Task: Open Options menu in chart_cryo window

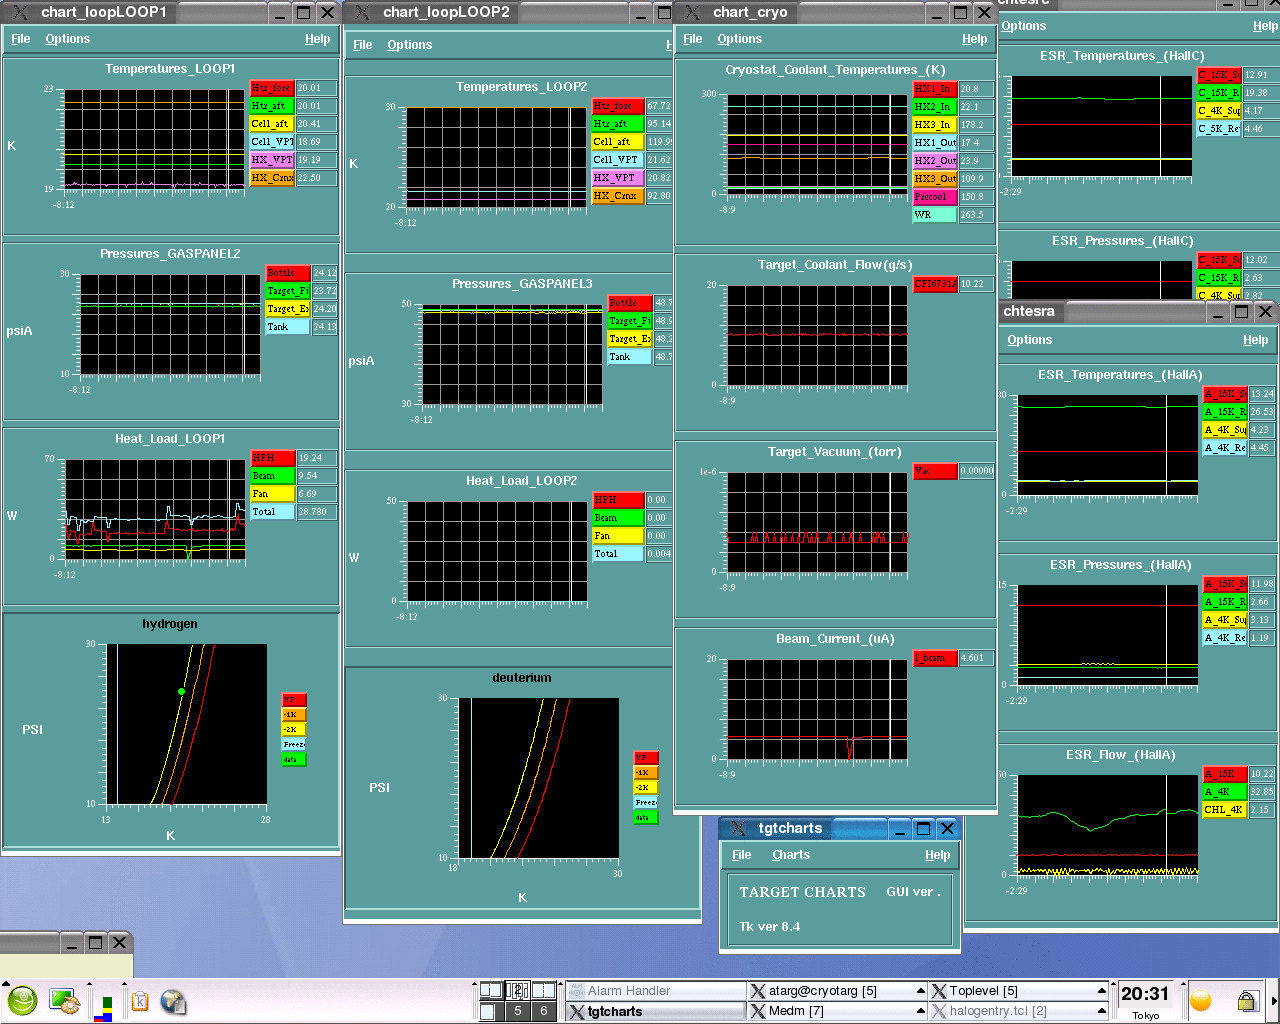Action: [739, 39]
